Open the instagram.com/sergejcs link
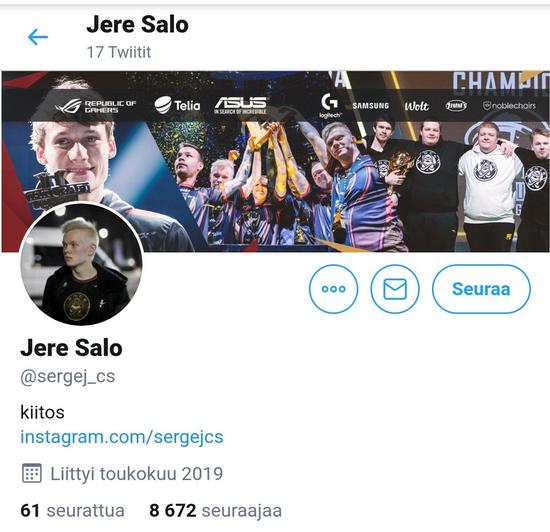 click(122, 437)
